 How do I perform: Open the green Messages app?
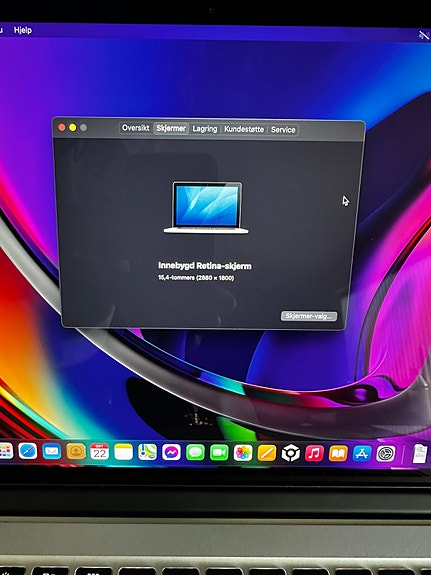tap(195, 453)
